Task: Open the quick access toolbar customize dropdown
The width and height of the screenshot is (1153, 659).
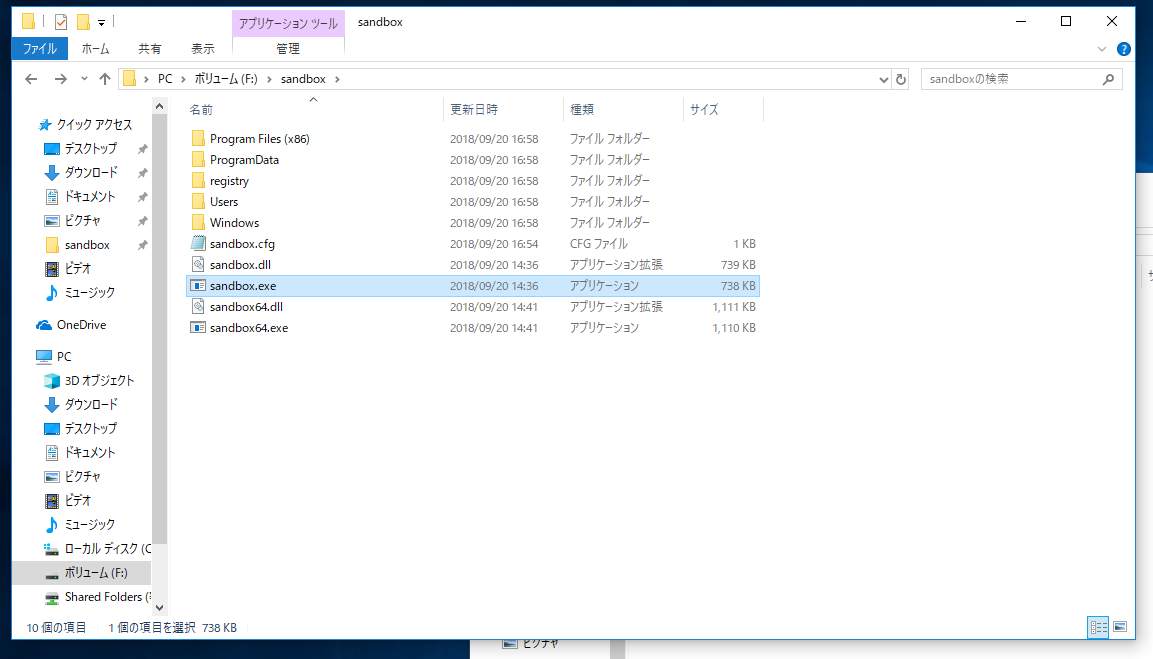Action: tap(101, 23)
